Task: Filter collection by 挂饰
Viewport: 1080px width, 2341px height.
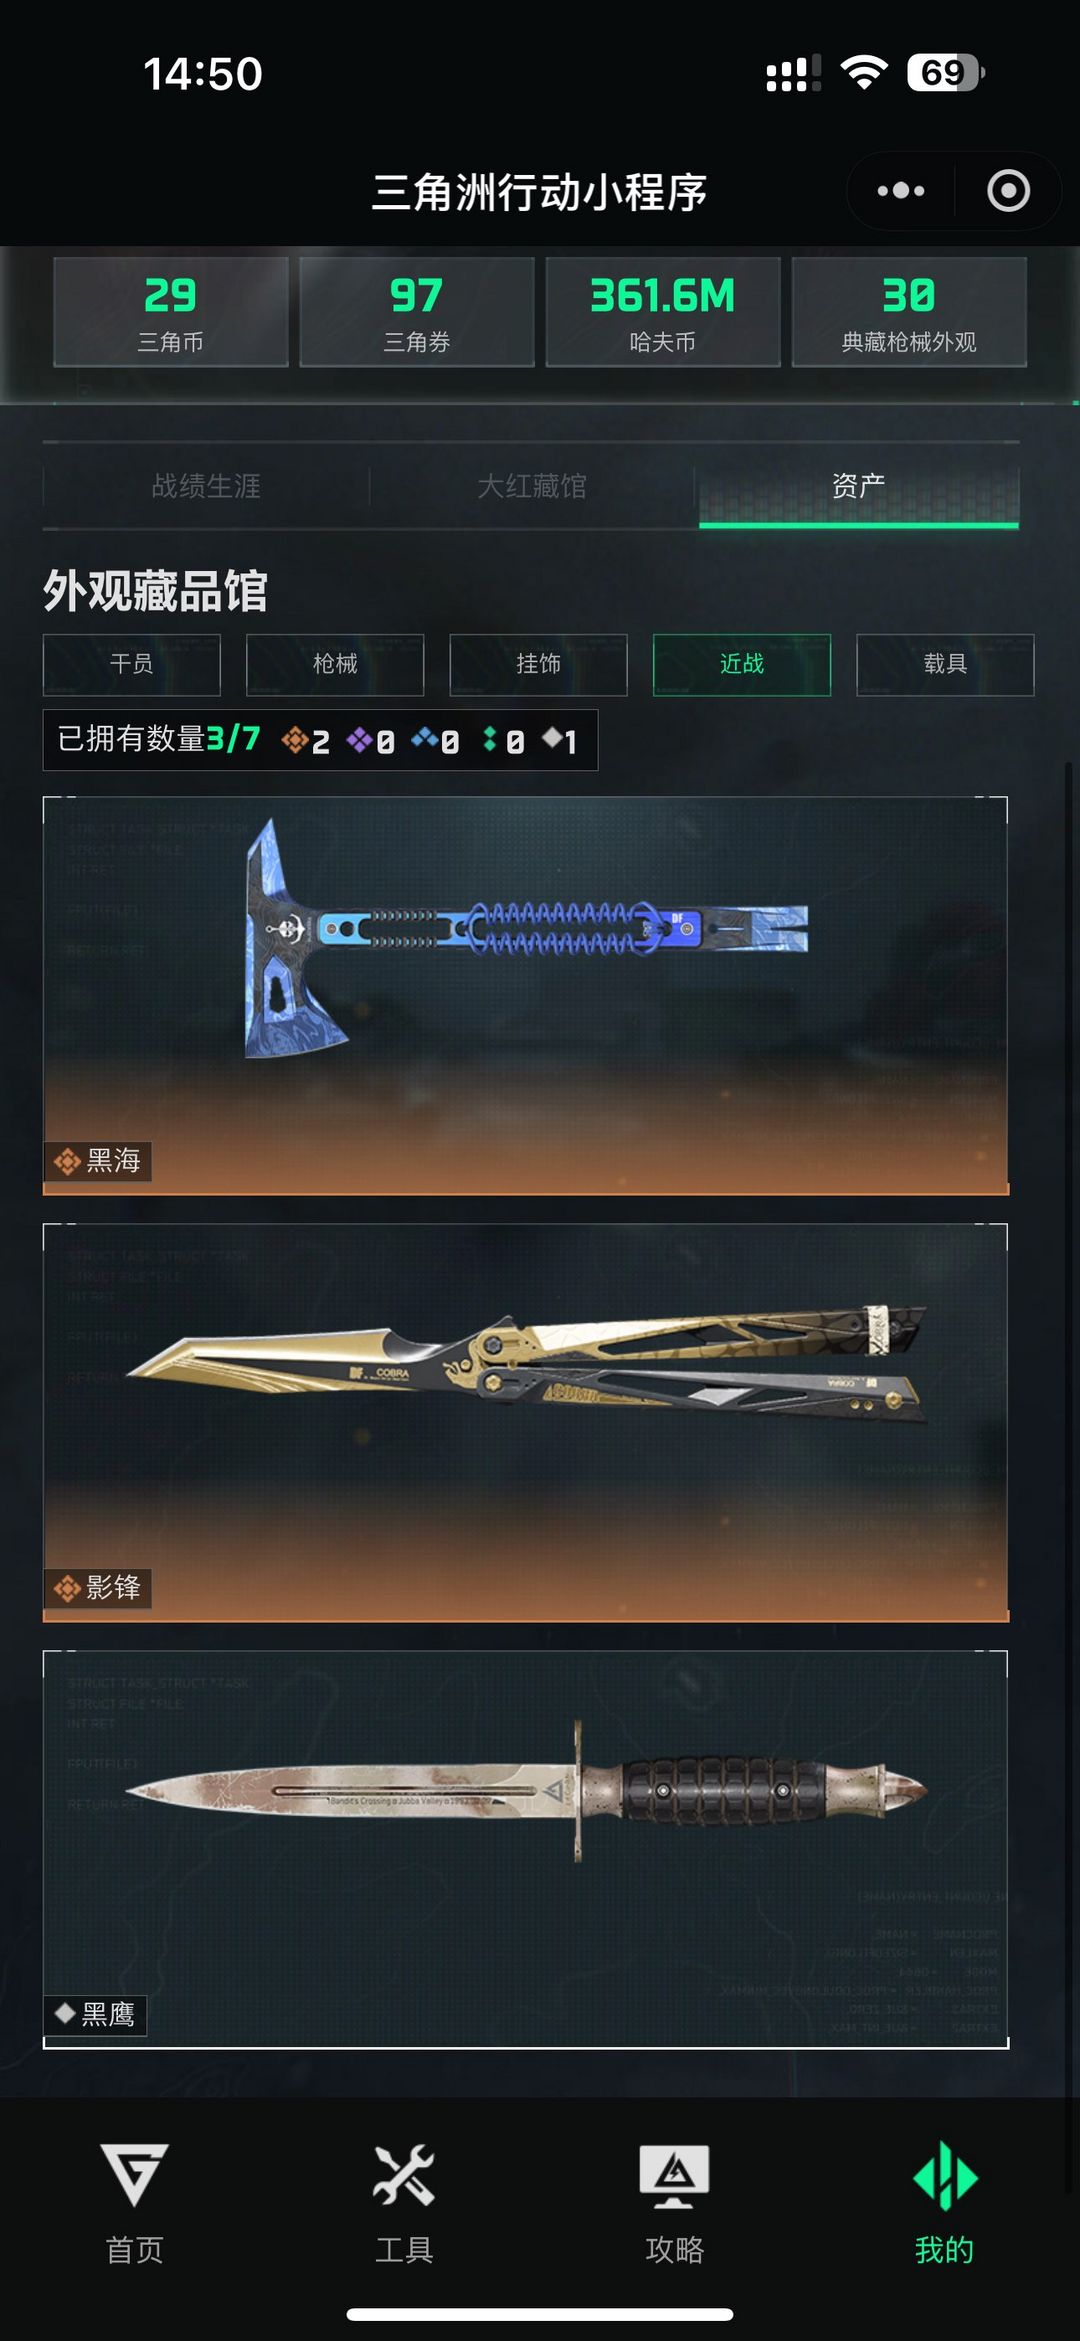Action: click(538, 664)
